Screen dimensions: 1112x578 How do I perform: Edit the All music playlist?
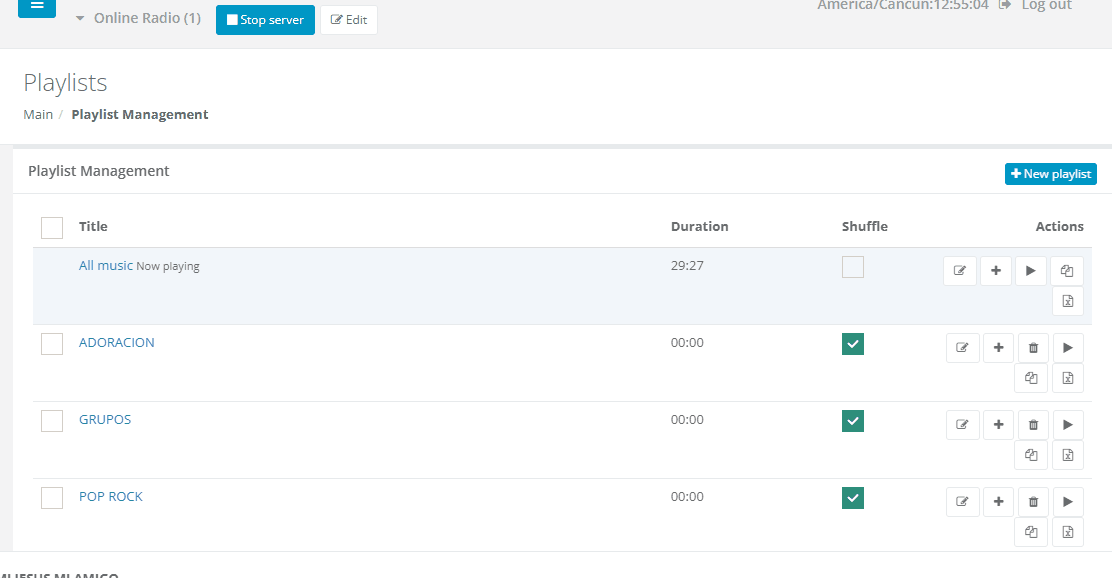tap(960, 271)
